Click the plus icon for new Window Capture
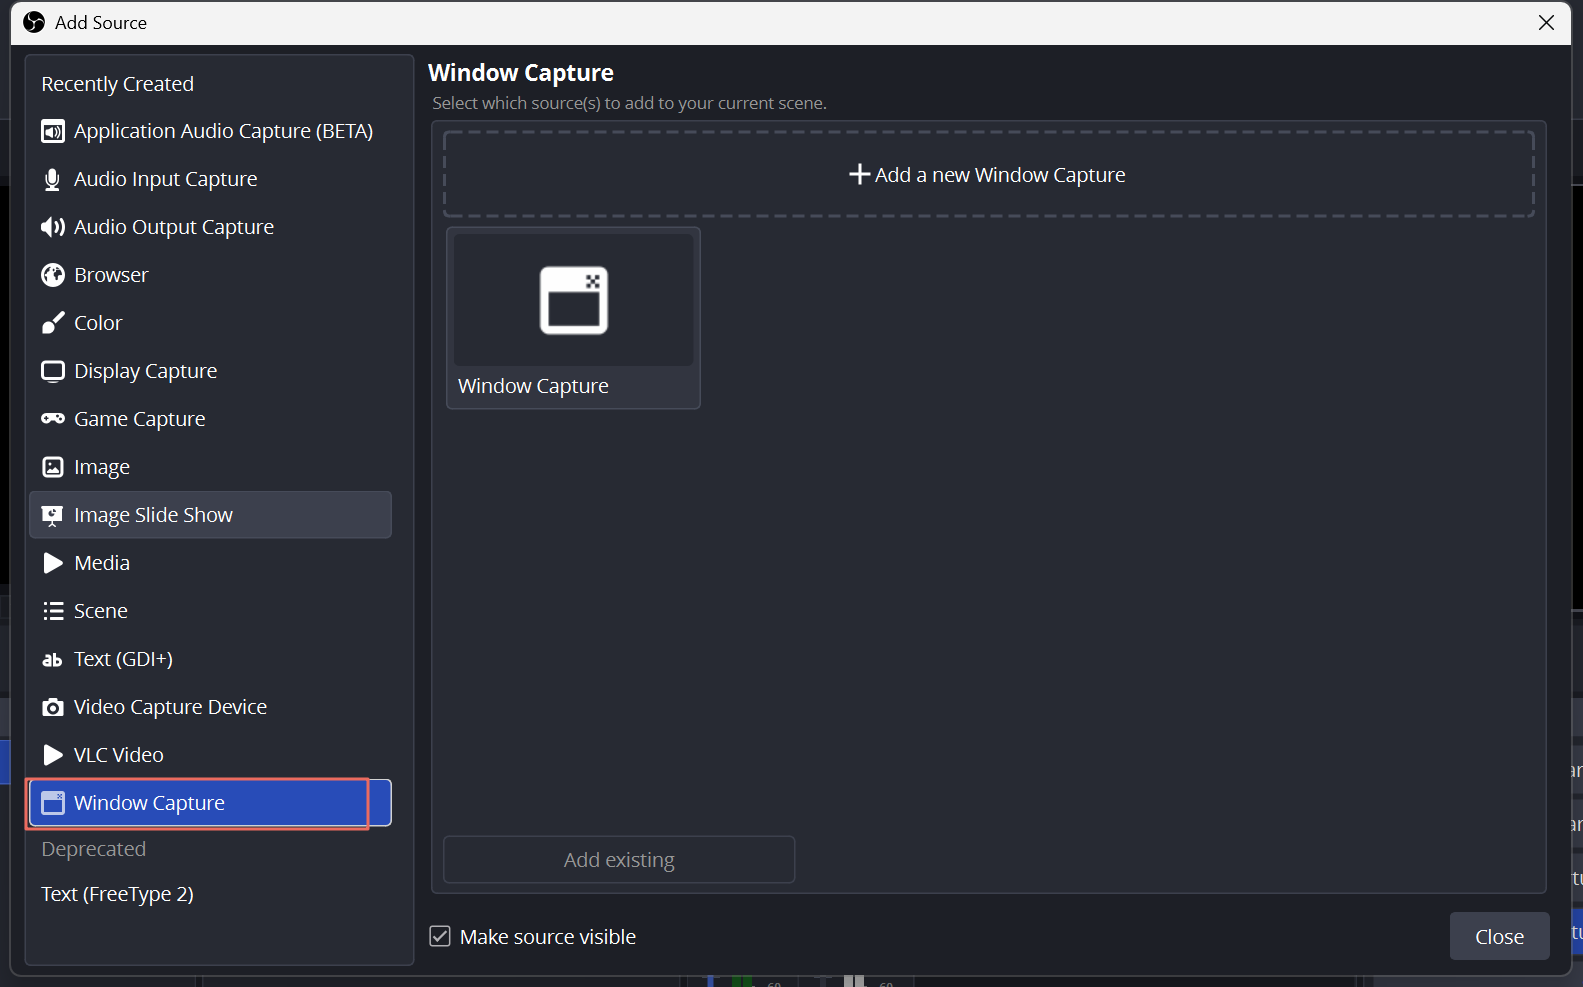The width and height of the screenshot is (1583, 987). point(859,175)
